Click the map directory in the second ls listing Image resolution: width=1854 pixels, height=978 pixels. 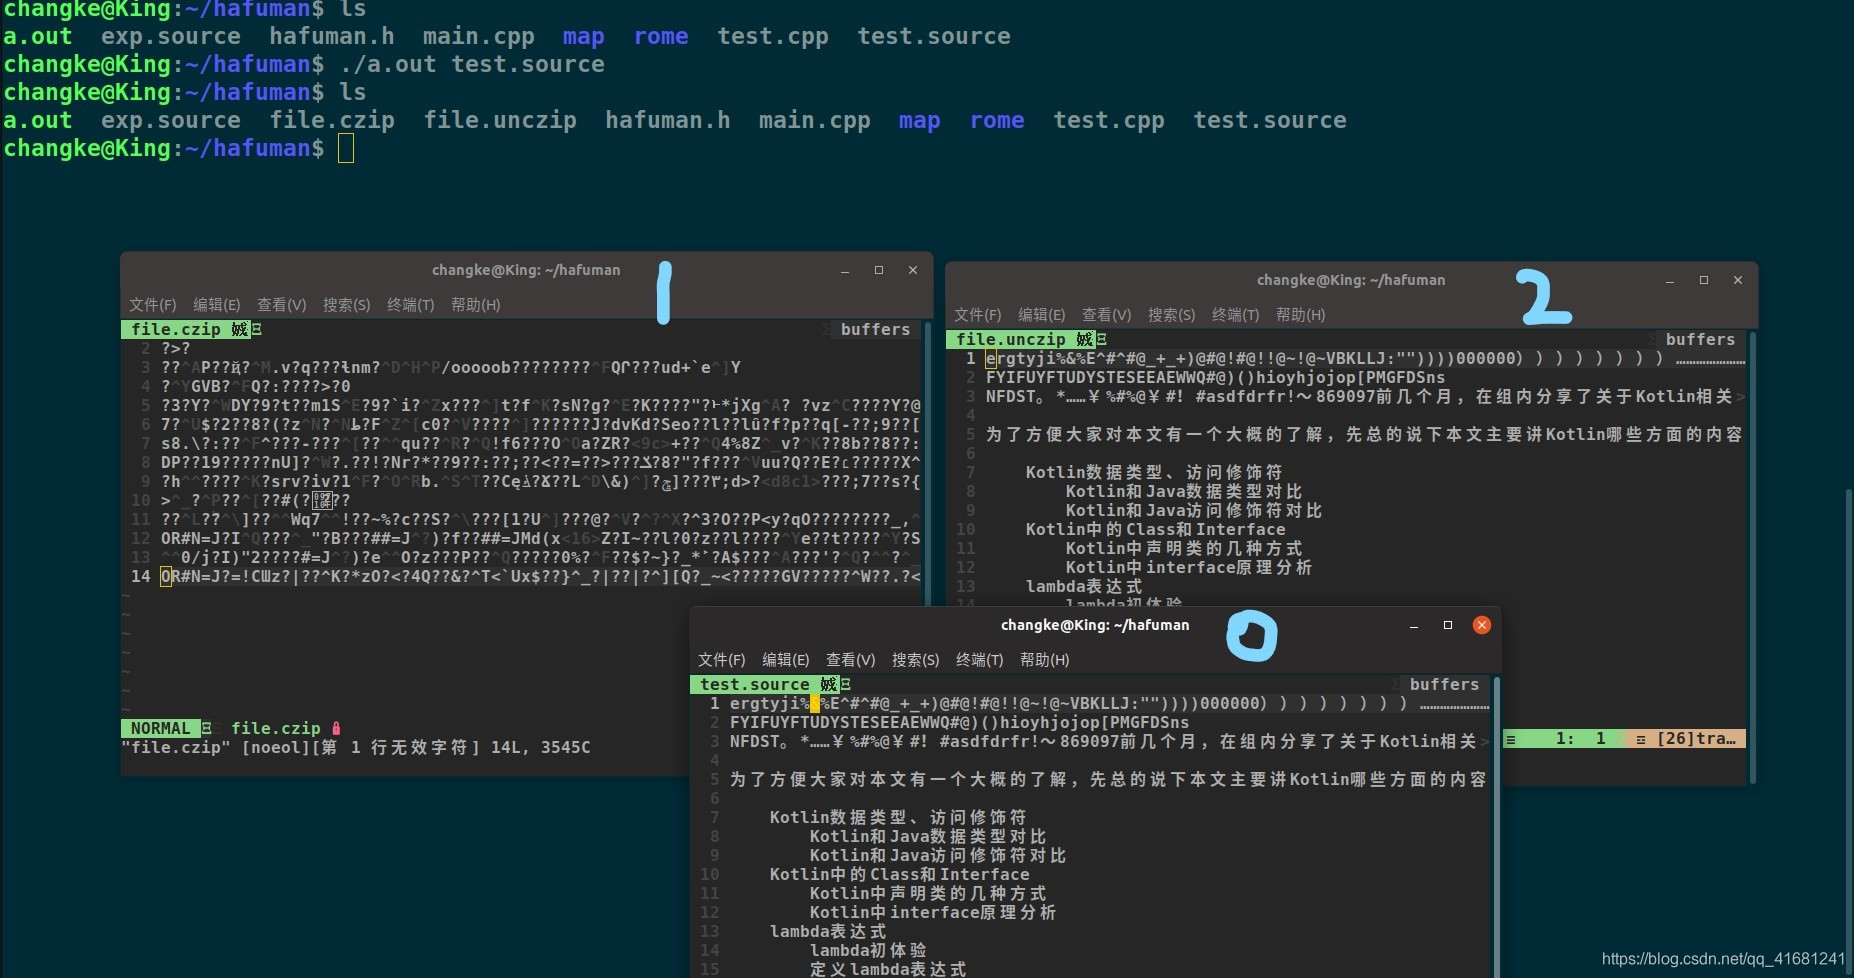tap(919, 120)
